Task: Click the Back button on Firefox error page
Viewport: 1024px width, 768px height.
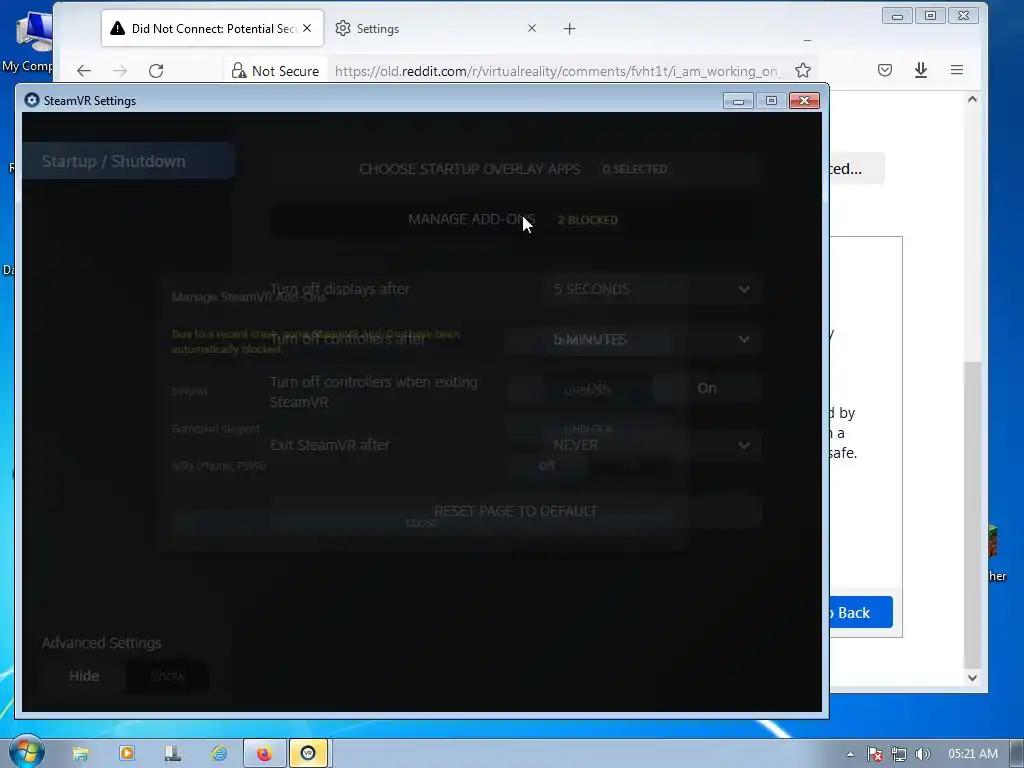Action: [x=861, y=613]
